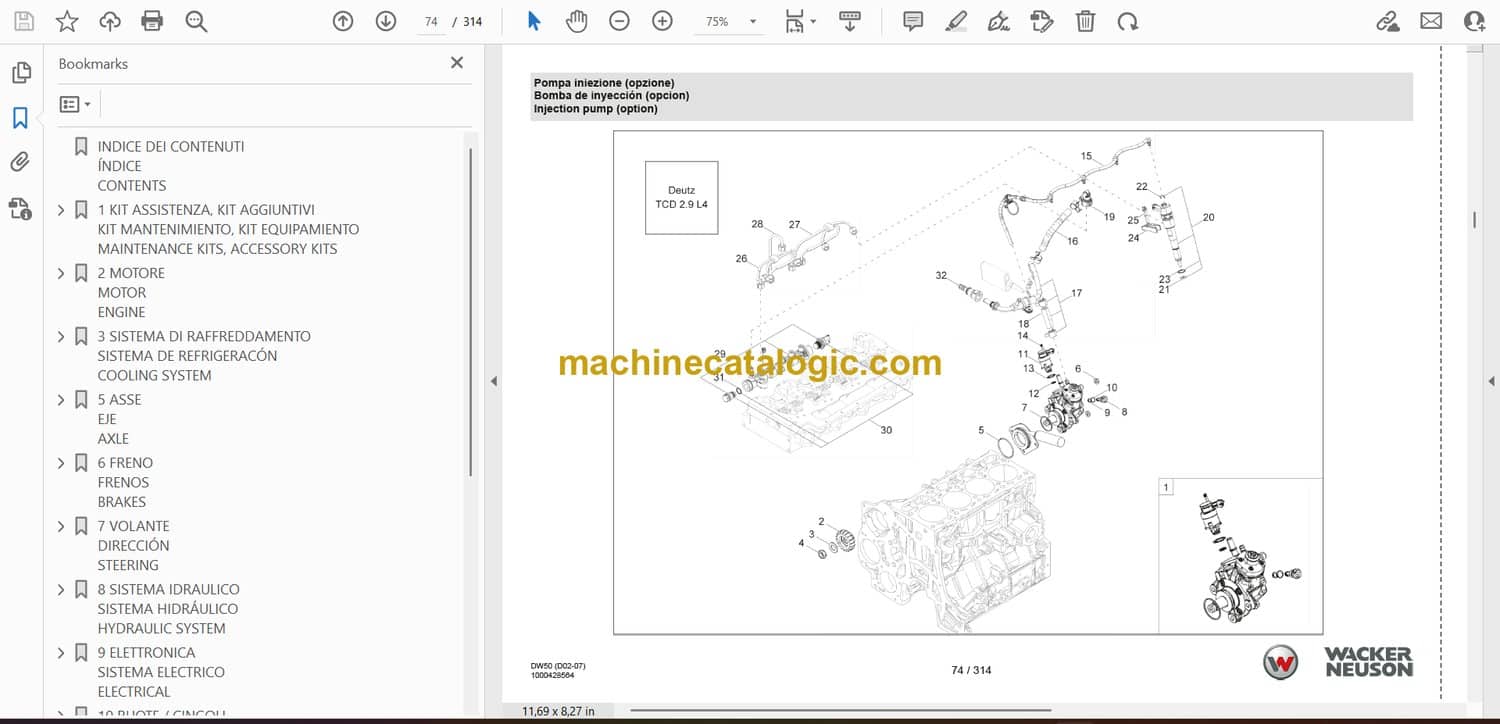1500x724 pixels.
Task: Click the zoom out minus button
Action: point(619,21)
